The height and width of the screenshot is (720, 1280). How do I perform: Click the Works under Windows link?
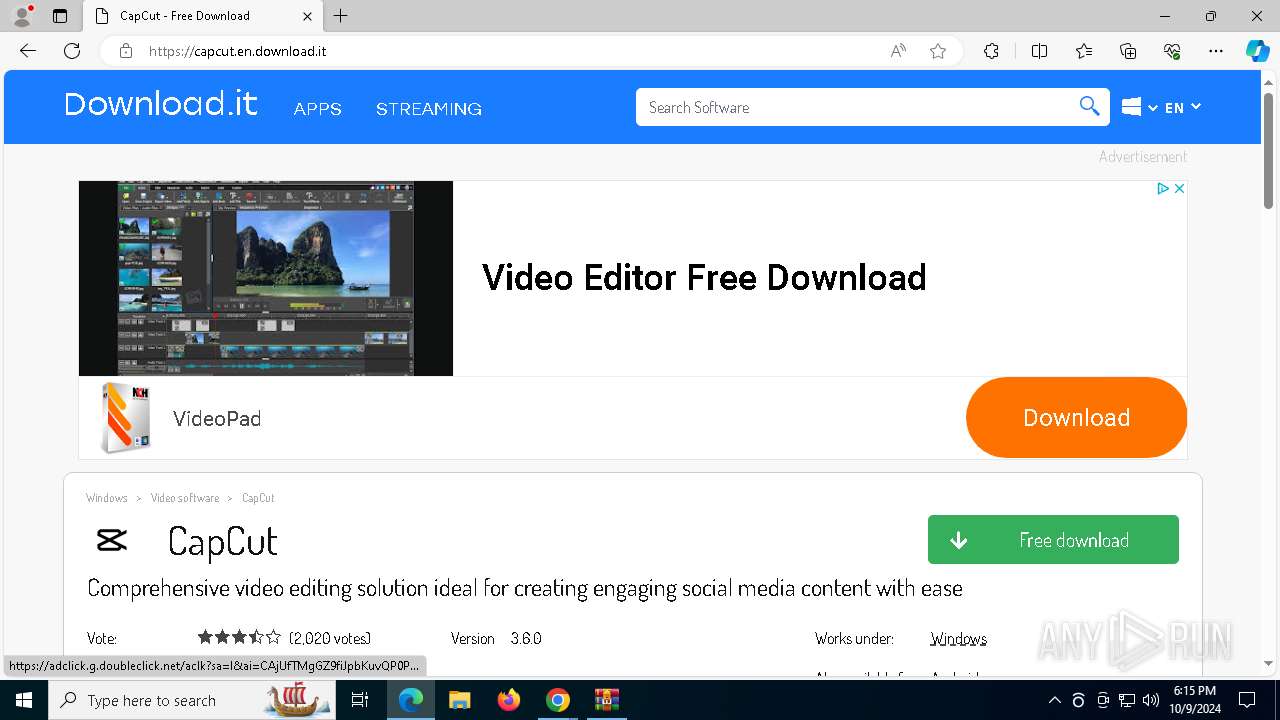(x=958, y=639)
